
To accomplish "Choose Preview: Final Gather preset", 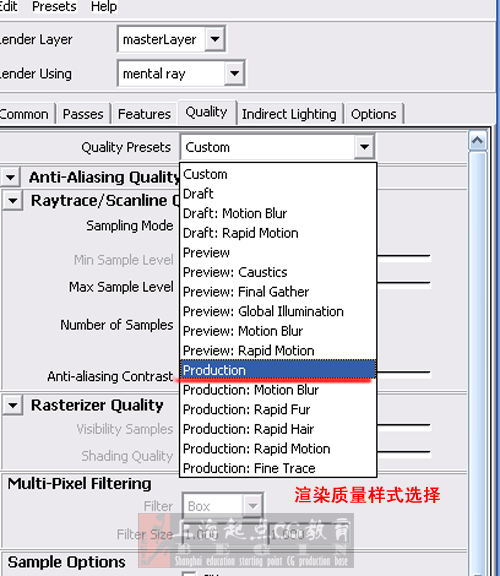I will coord(278,292).
